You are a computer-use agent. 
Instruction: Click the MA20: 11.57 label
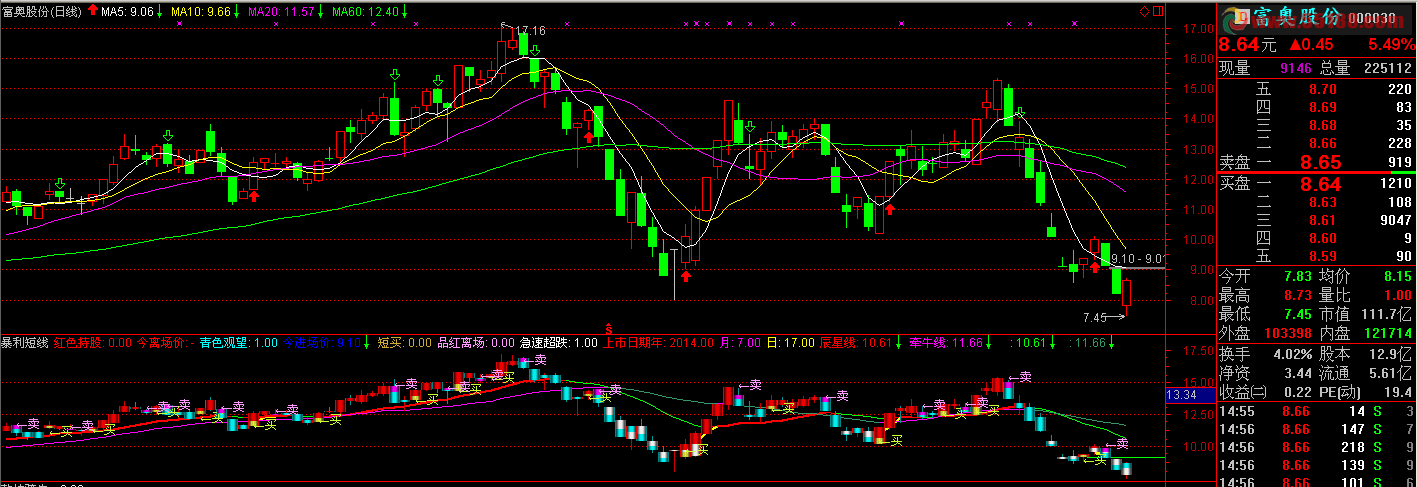(x=282, y=11)
